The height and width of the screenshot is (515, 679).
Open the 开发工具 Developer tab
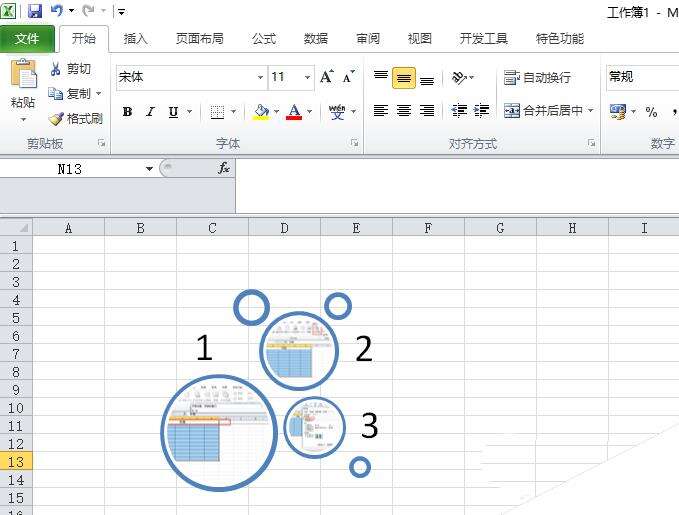coord(484,39)
